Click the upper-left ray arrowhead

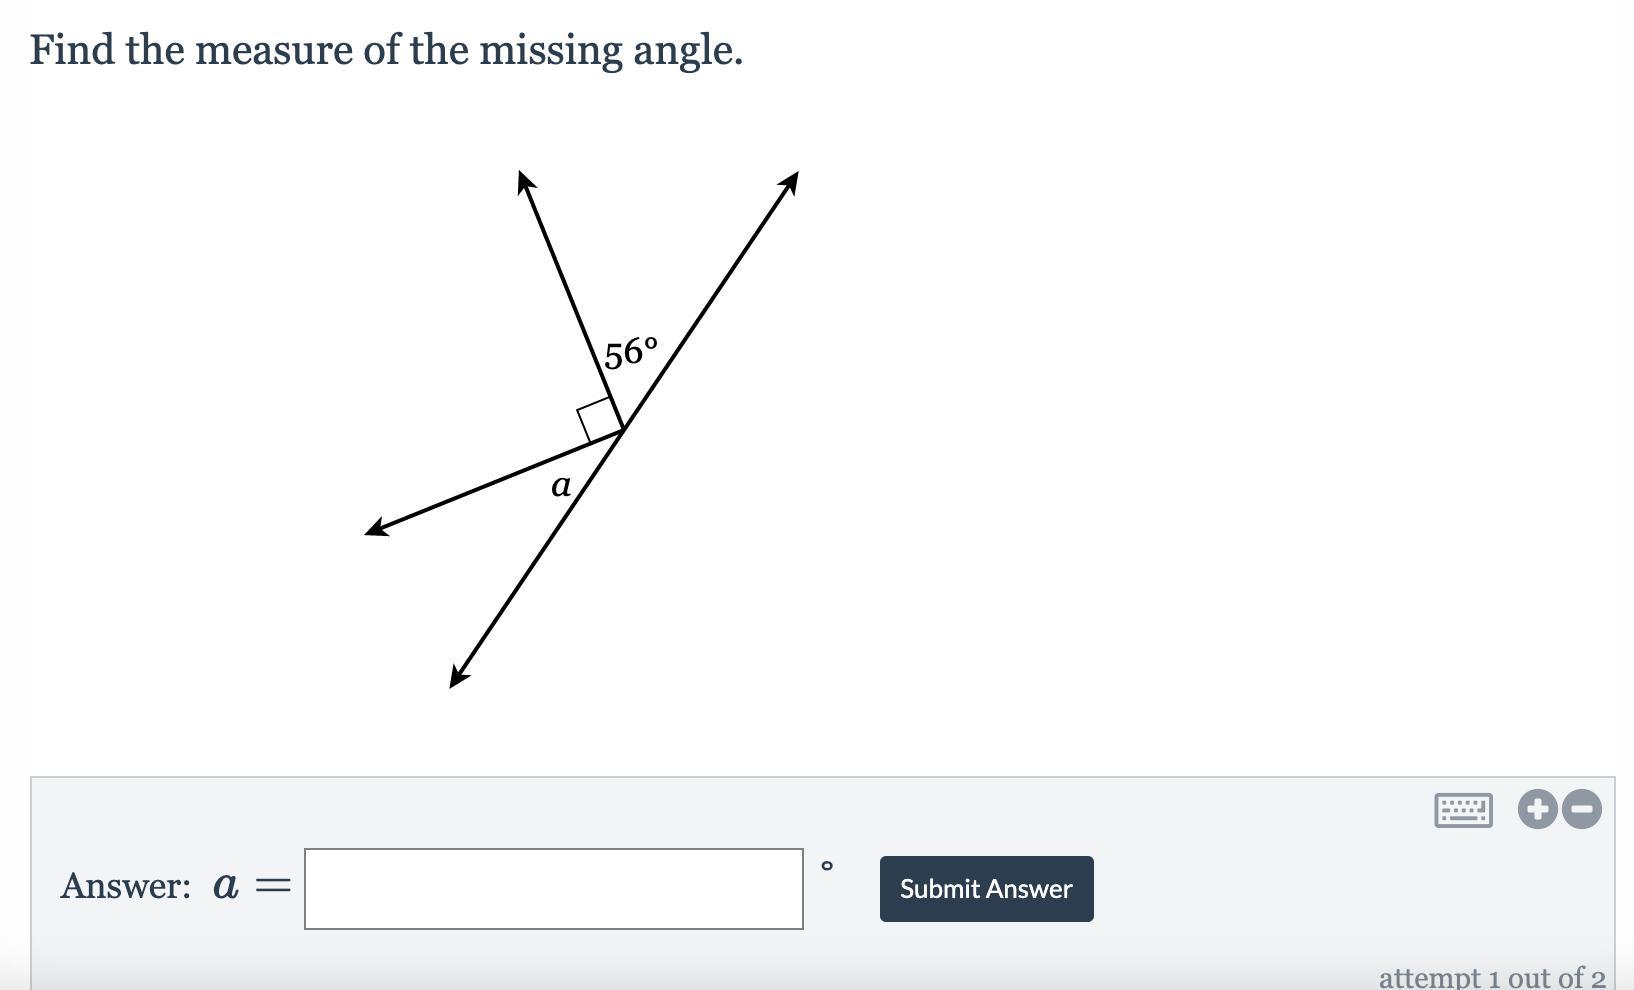pos(525,182)
